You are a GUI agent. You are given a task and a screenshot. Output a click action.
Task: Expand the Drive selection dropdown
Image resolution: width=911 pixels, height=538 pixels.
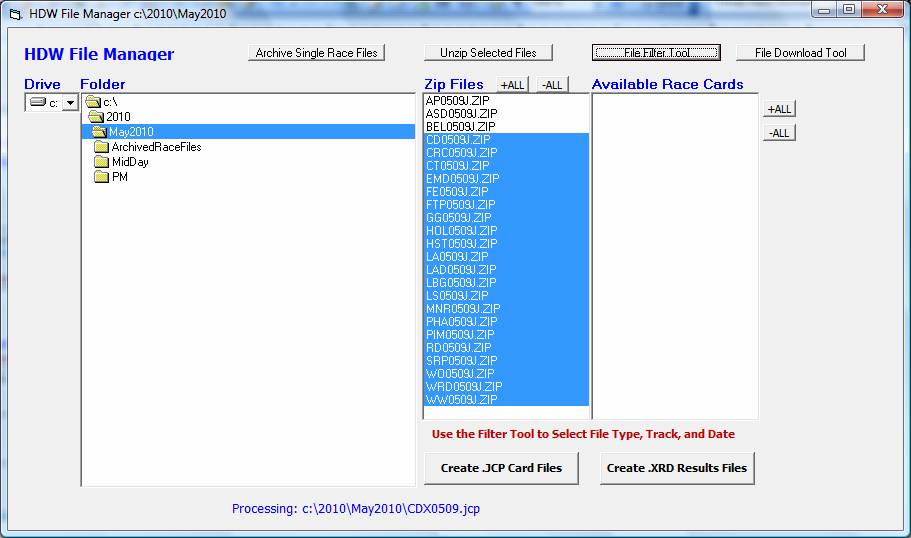70,103
